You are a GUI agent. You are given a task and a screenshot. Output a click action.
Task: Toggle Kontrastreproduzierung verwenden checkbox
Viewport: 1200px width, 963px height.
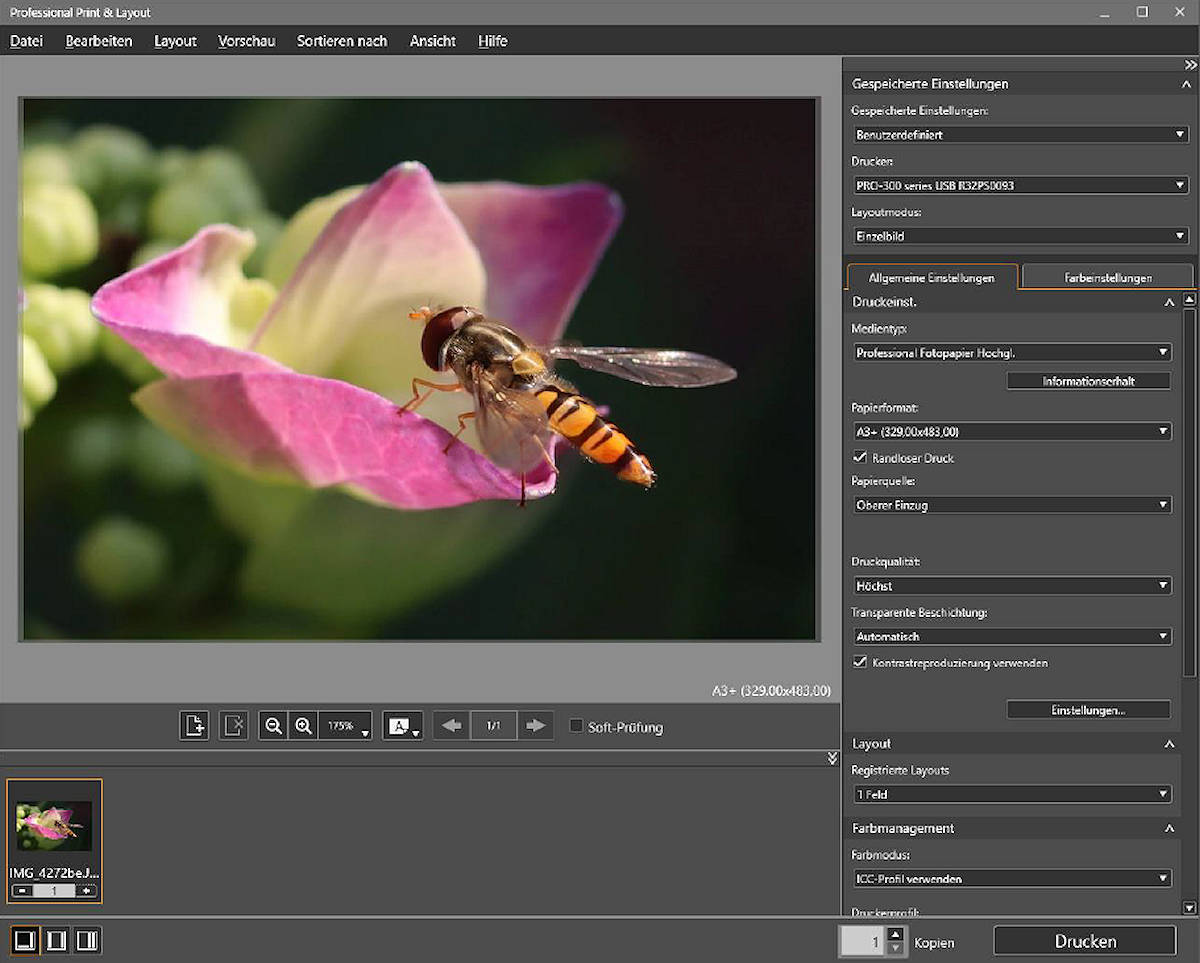(859, 662)
